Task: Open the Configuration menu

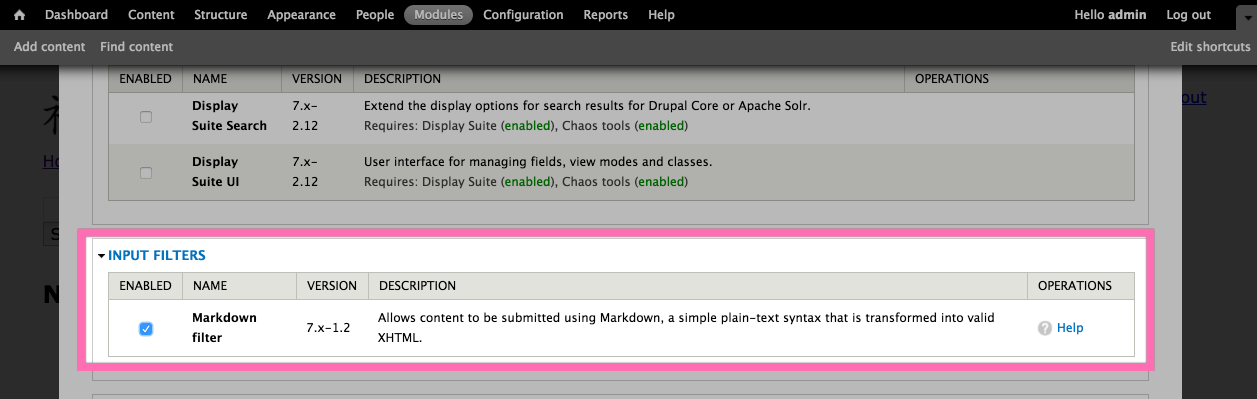Action: pyautogui.click(x=523, y=15)
